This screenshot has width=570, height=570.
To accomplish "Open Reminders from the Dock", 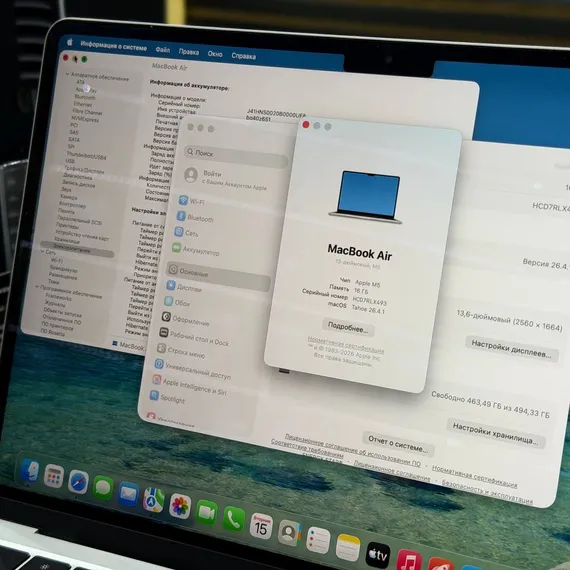I will coord(318,540).
